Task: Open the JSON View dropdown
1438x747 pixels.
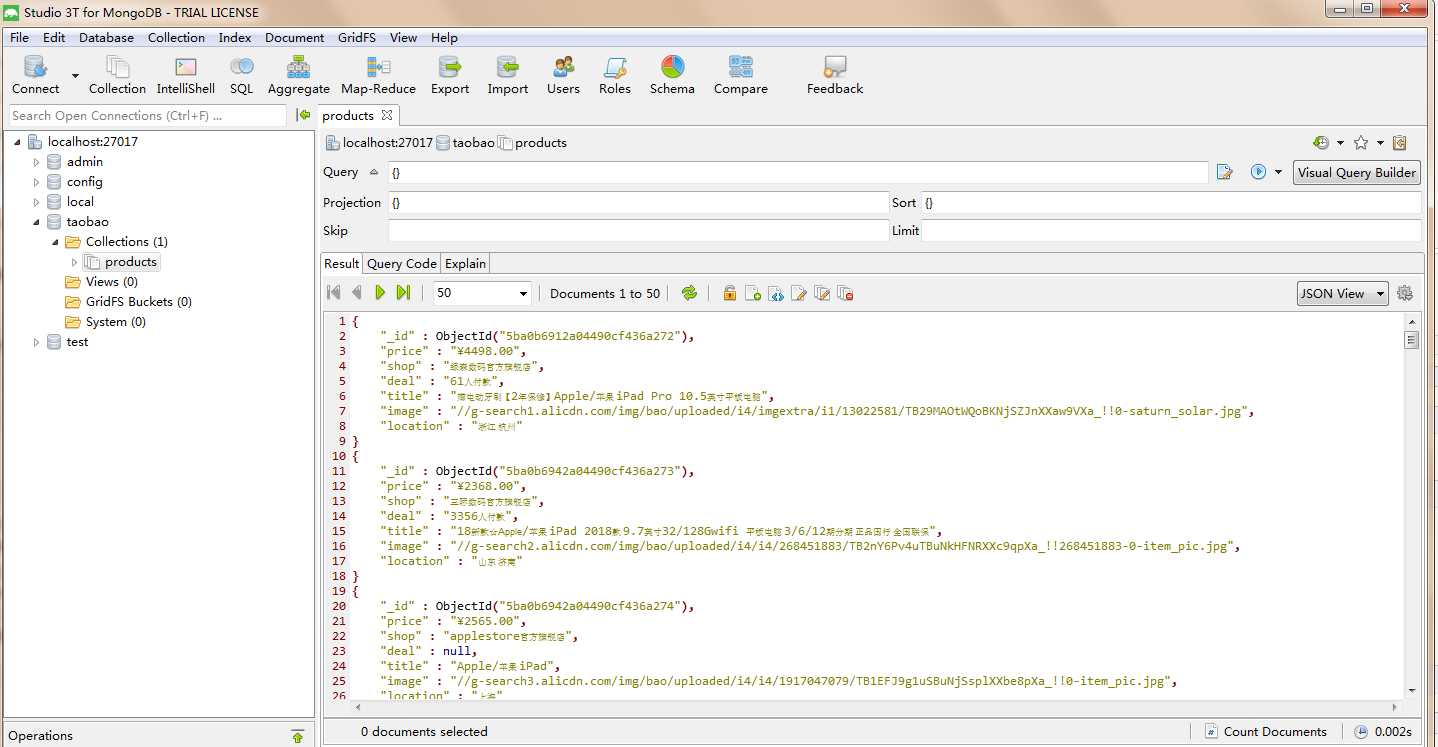Action: click(x=1342, y=293)
